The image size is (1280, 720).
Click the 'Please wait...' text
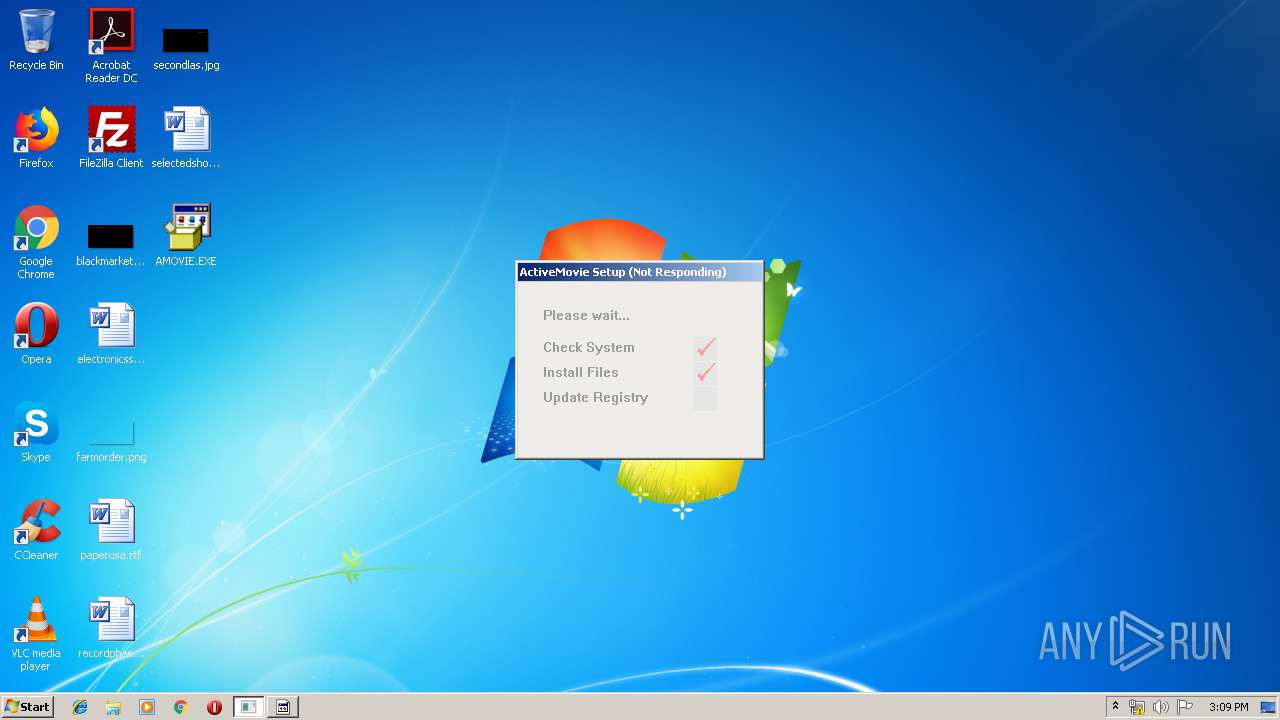click(586, 315)
